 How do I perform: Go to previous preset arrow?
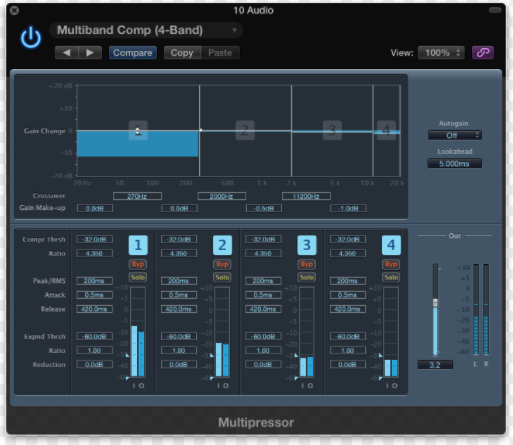tap(67, 53)
